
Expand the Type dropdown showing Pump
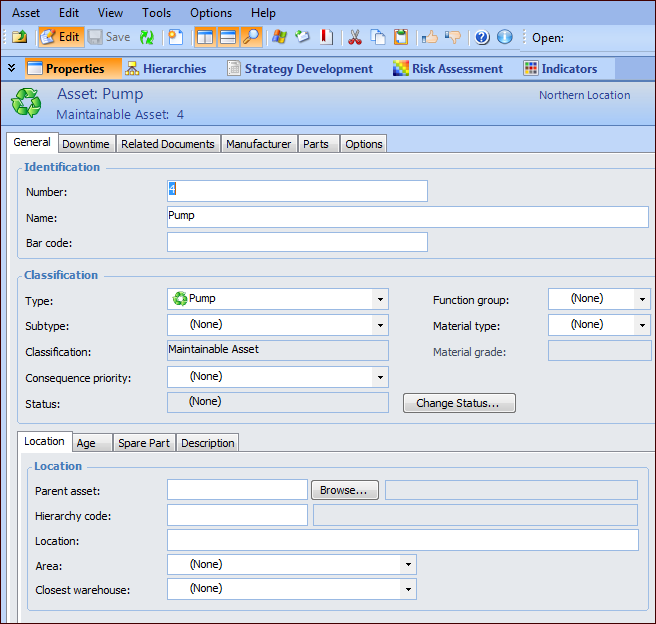pos(379,299)
